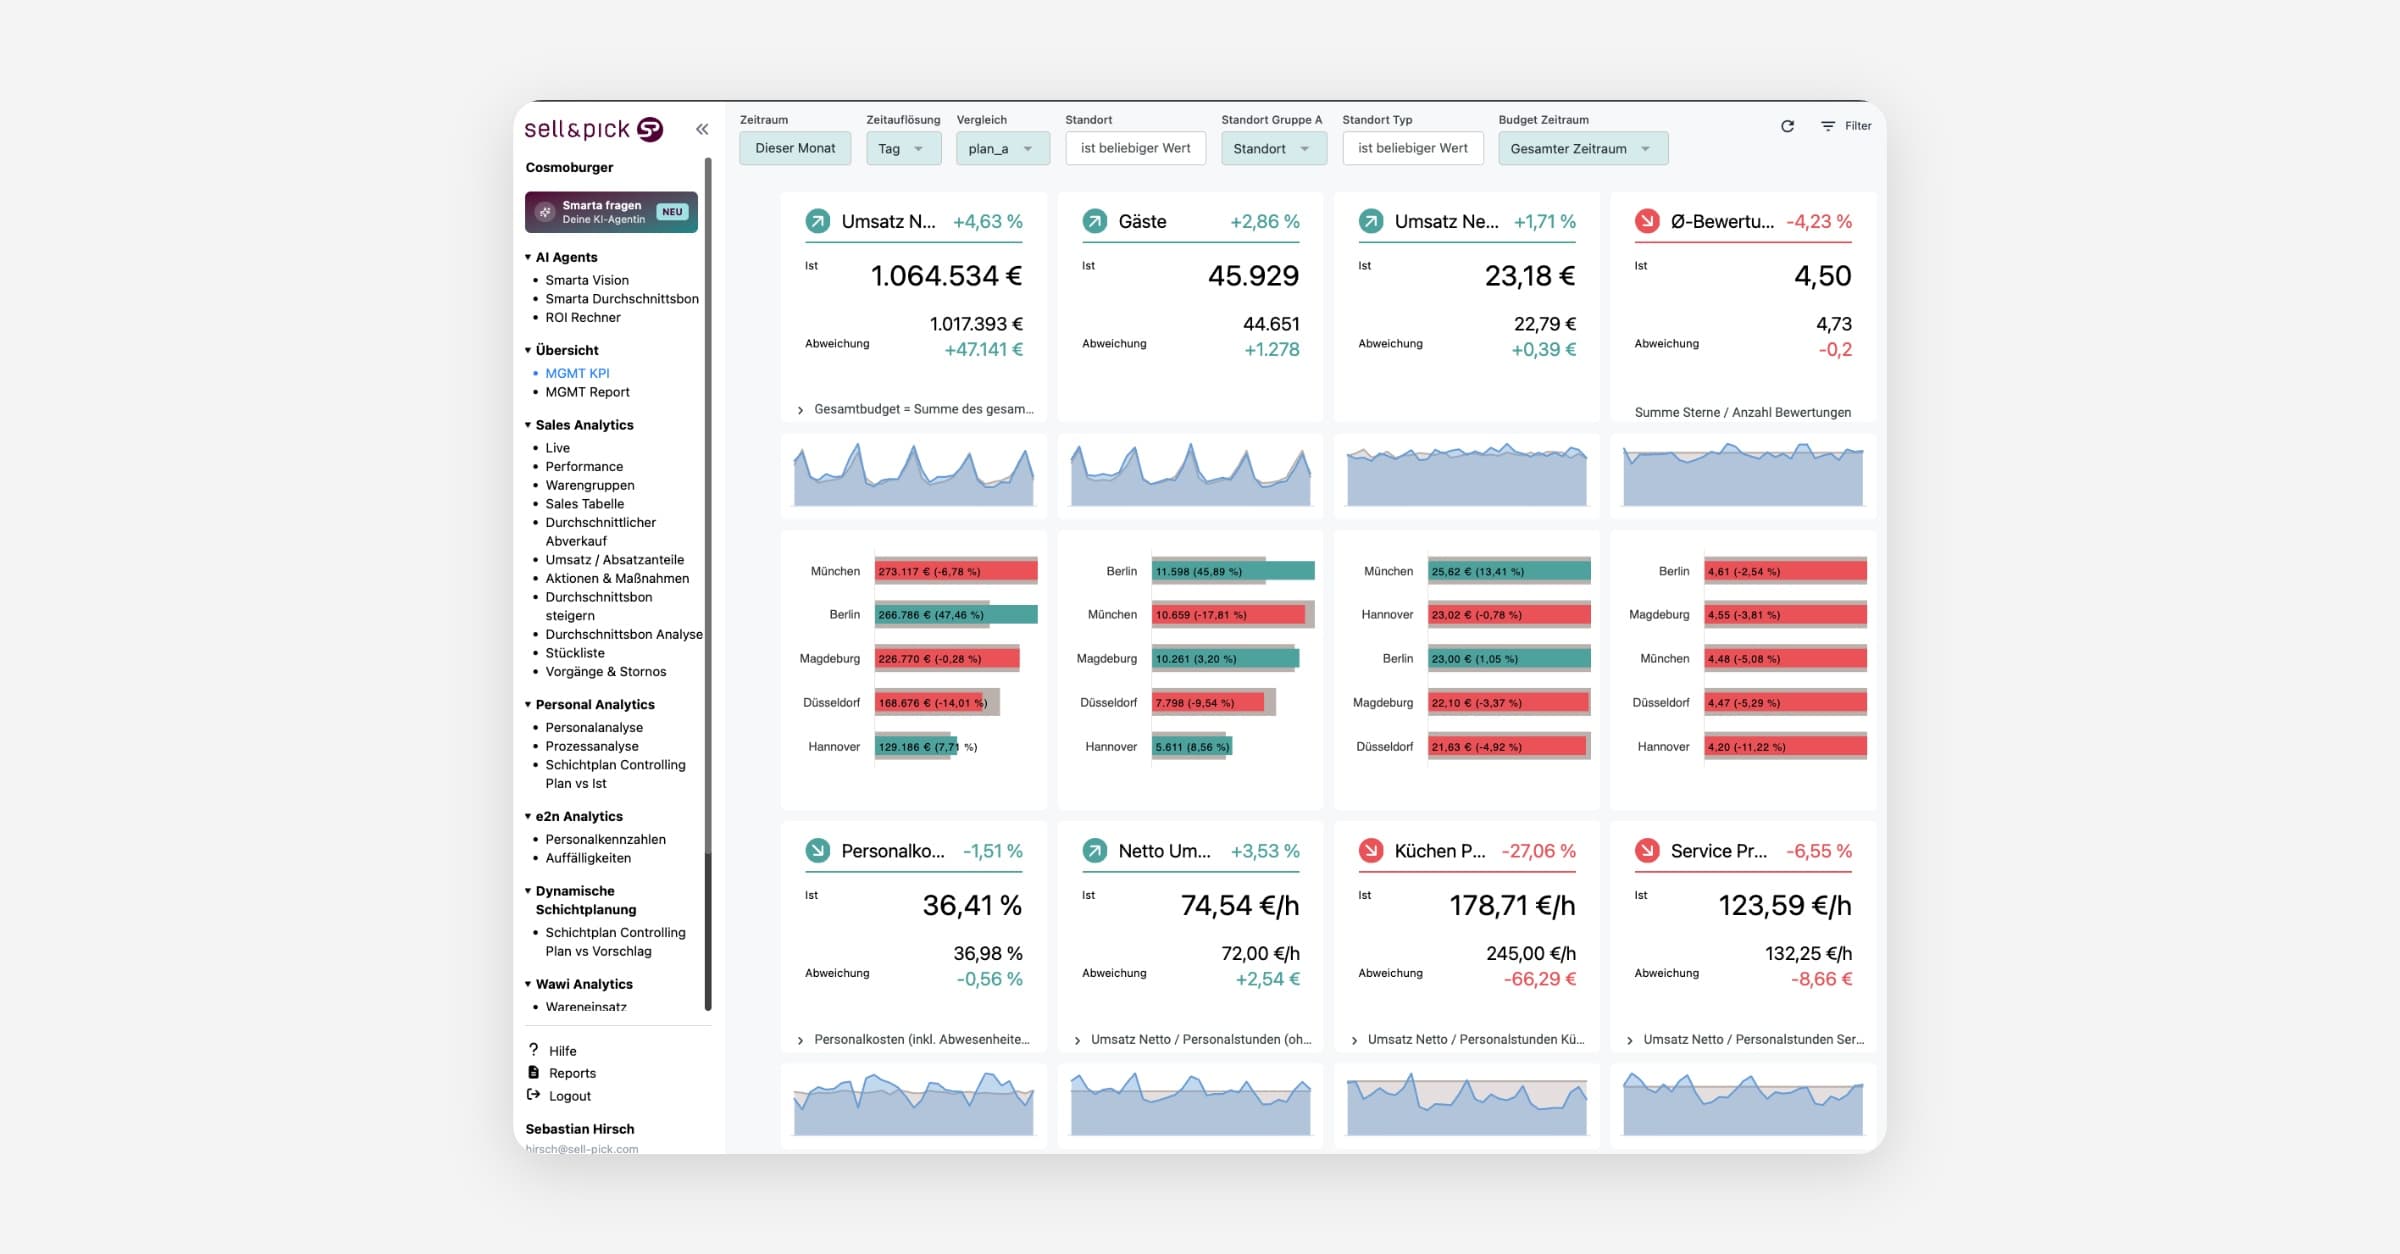Expand the Umsatz Netto / Personalstunden Kü... note
2400x1254 pixels.
coord(1354,1040)
